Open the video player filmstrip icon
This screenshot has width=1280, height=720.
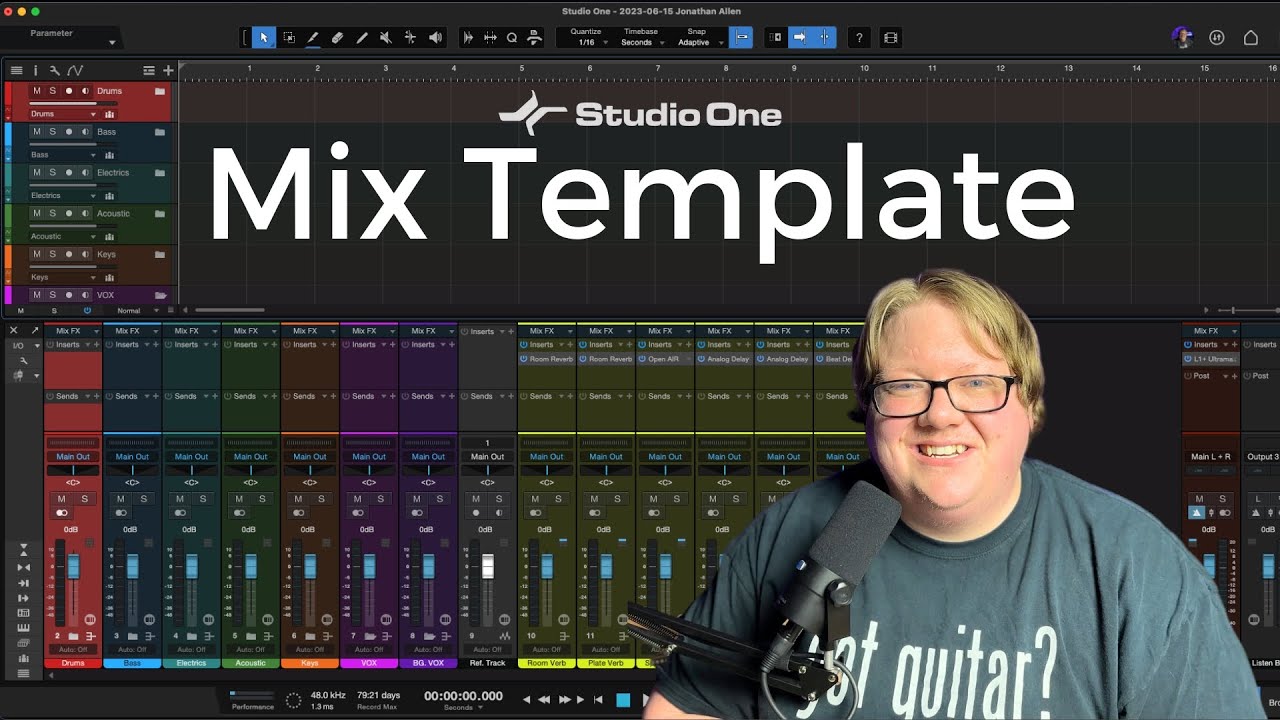coord(891,38)
